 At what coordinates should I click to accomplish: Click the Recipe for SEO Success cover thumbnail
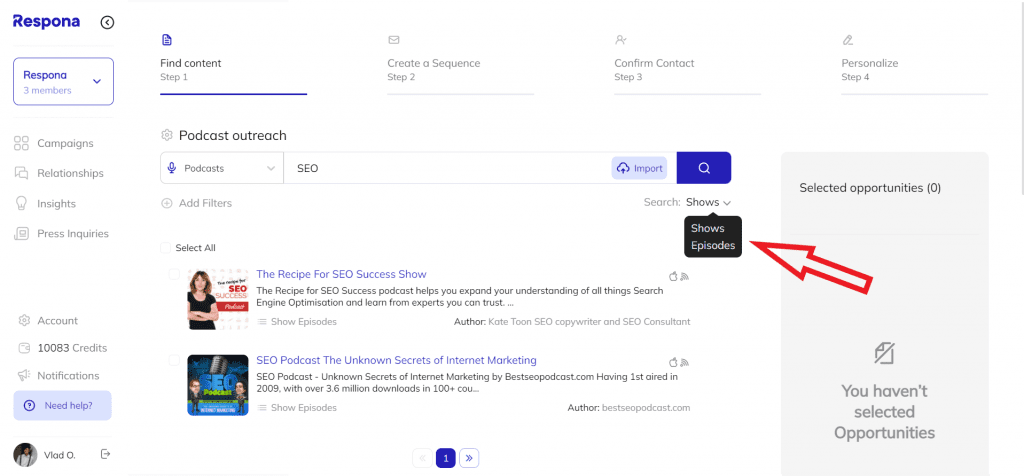217,298
